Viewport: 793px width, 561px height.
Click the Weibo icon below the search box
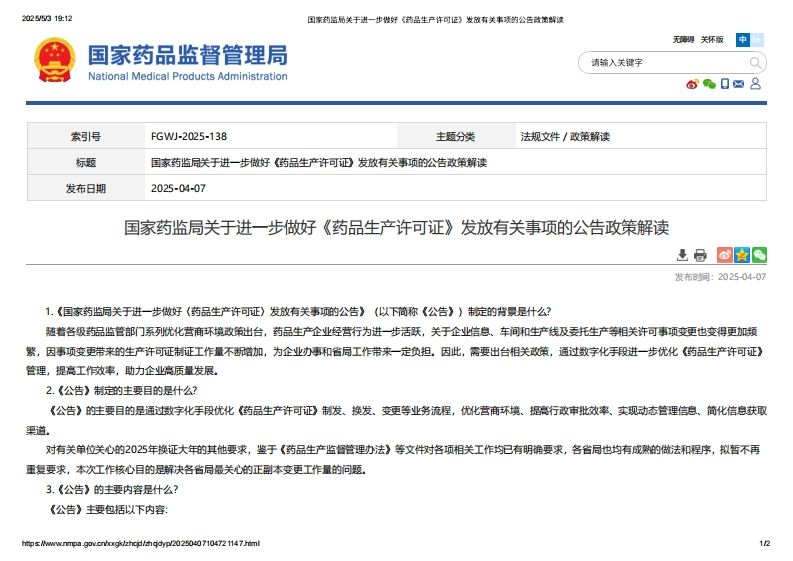692,84
